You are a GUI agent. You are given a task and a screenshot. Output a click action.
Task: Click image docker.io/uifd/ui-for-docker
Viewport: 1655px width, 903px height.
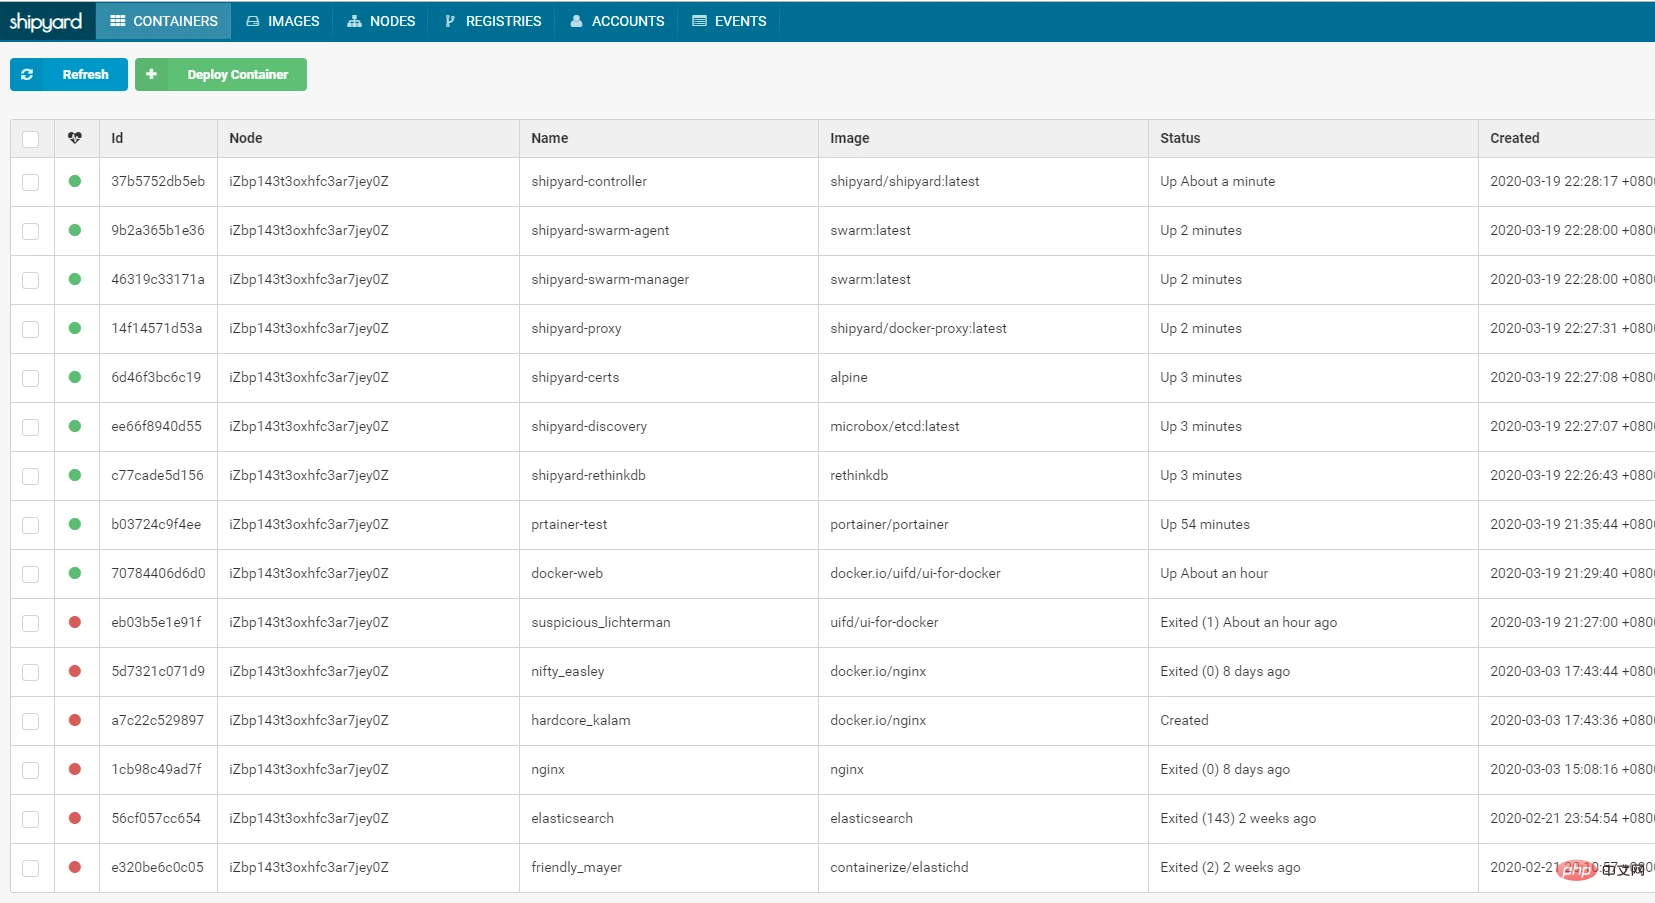[x=915, y=573]
